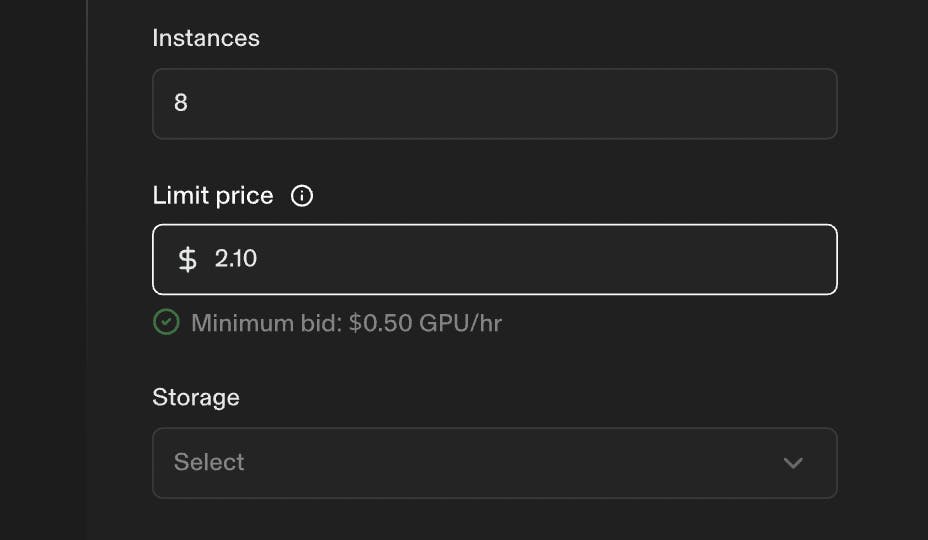Place cursor on the 2.10 price value
The image size is (928, 540).
236,259
